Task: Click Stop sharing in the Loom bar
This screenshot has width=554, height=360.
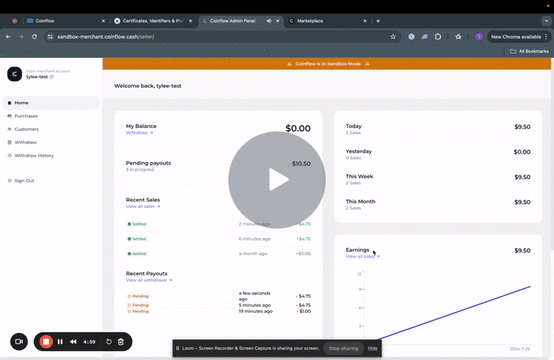Action: point(343,348)
